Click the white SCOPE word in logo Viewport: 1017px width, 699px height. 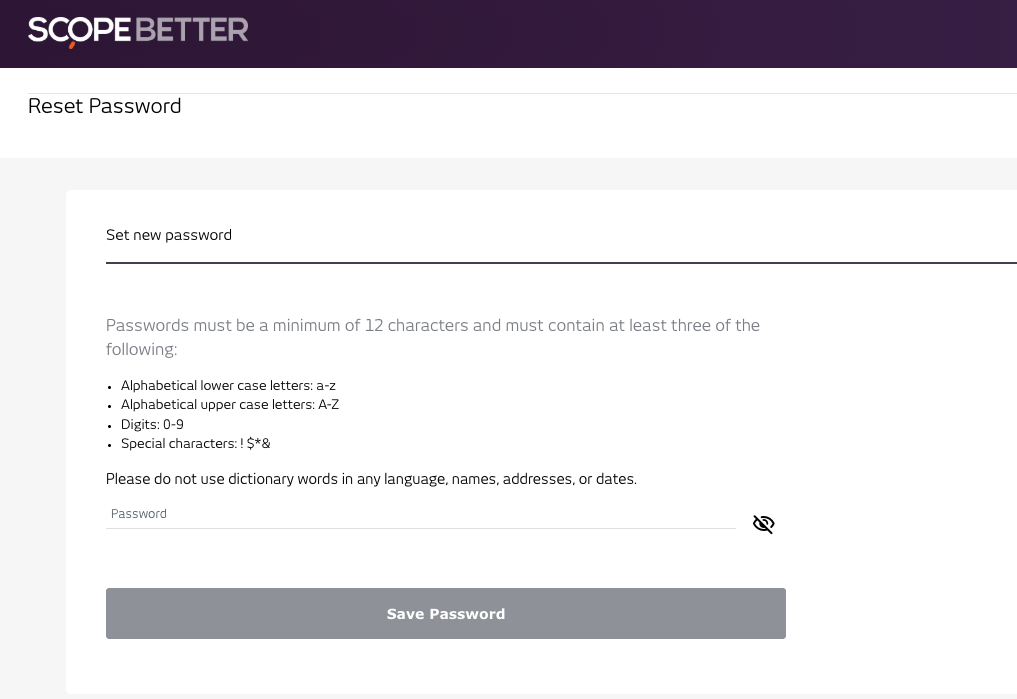pyautogui.click(x=80, y=30)
